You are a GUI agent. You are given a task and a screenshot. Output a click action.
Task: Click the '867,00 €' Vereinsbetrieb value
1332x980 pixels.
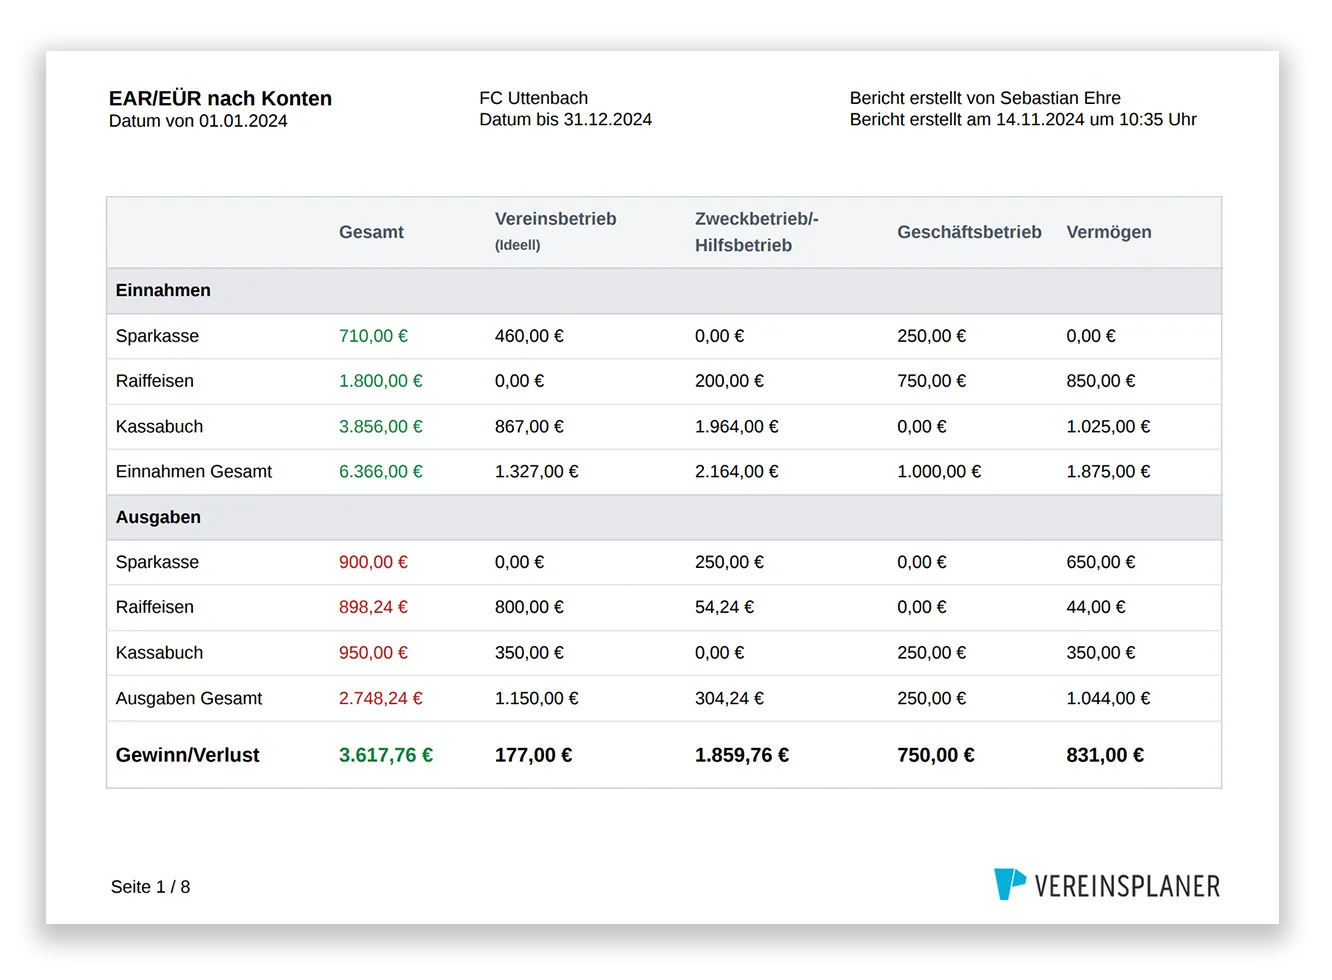(x=529, y=427)
